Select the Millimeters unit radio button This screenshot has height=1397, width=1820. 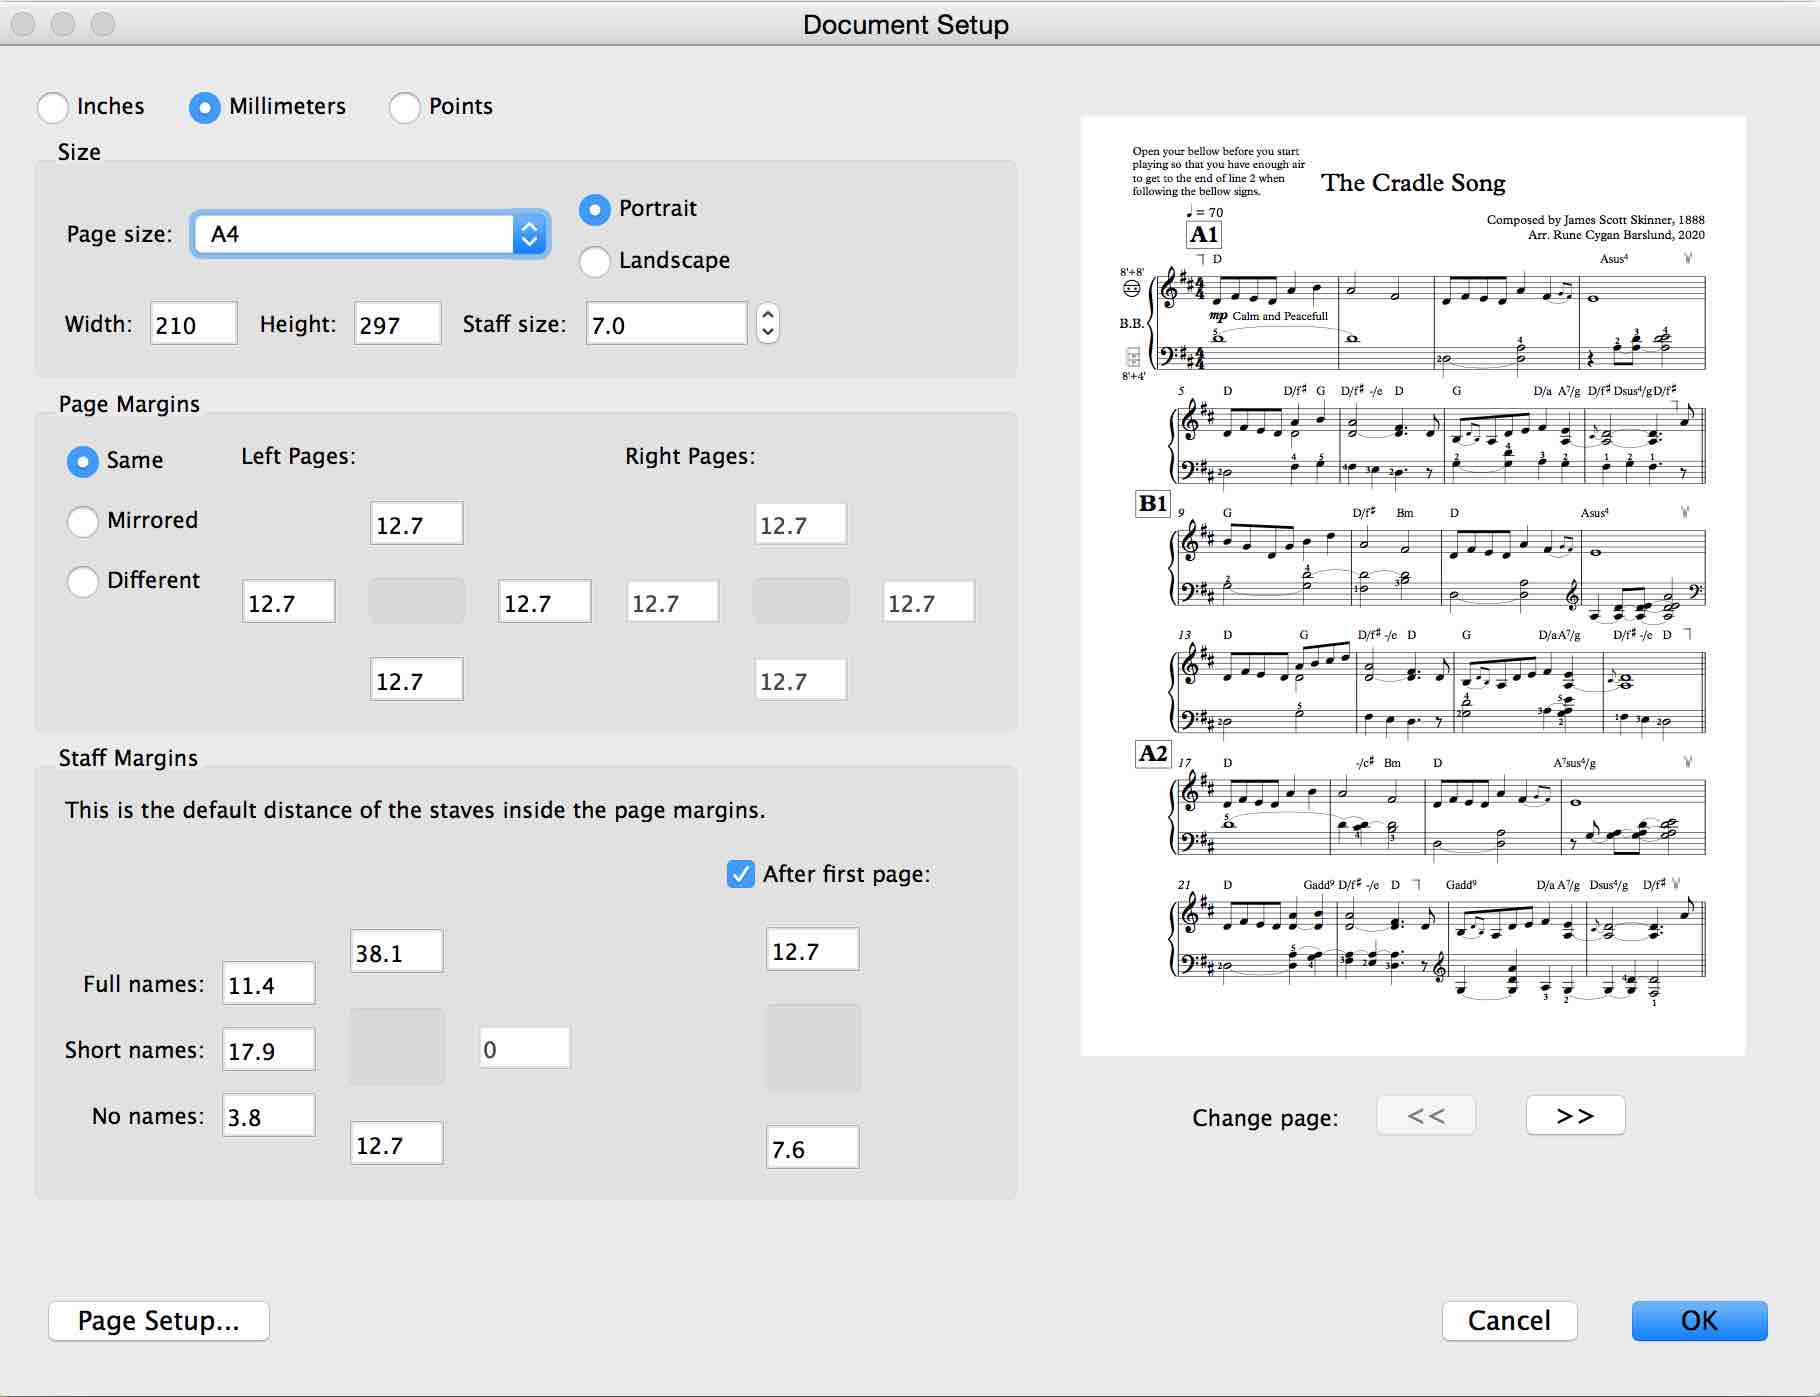click(205, 107)
